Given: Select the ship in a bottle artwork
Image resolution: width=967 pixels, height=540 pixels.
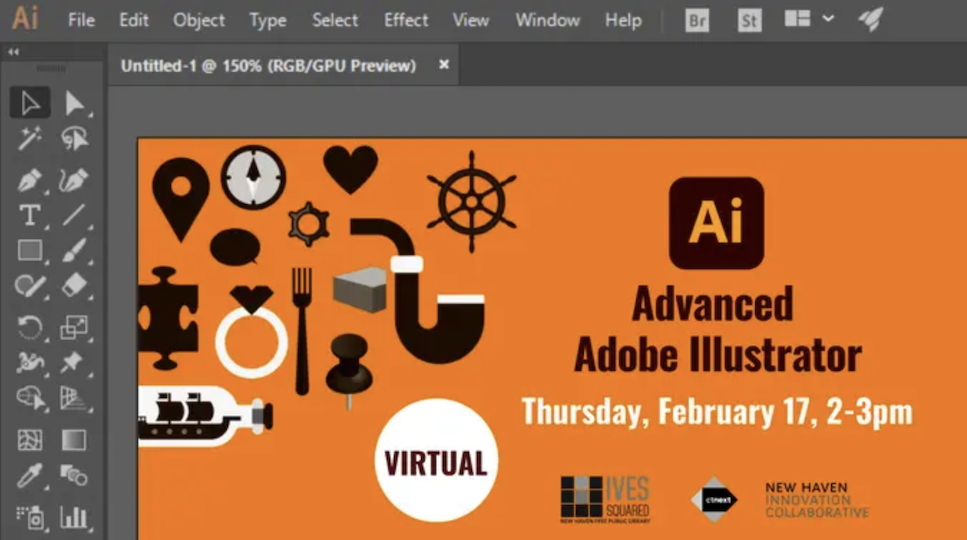Looking at the screenshot, I should pos(205,415).
